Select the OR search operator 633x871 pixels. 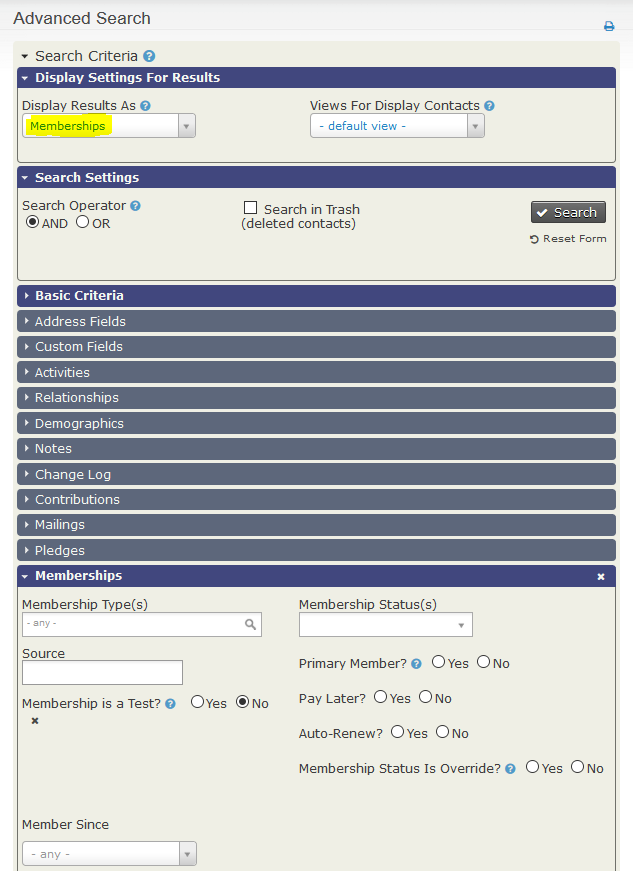click(83, 222)
